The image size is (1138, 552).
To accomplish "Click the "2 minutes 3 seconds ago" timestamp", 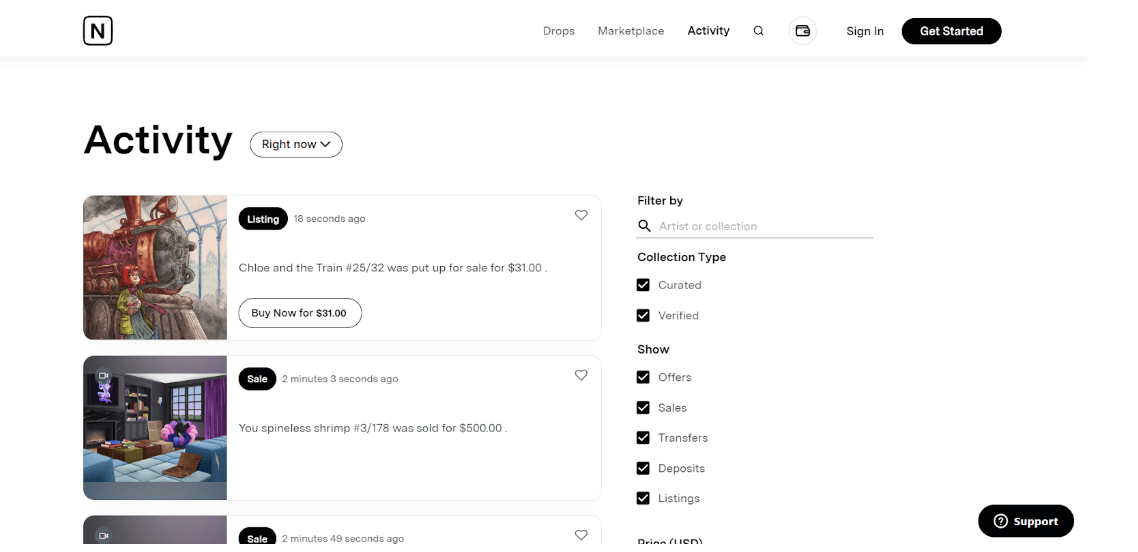I will [340, 379].
